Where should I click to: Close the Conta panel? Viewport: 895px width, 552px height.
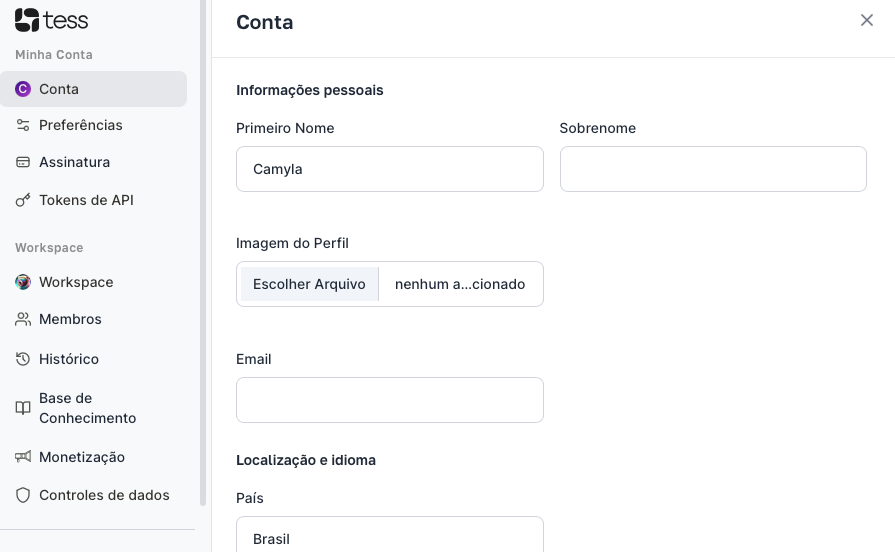867,20
